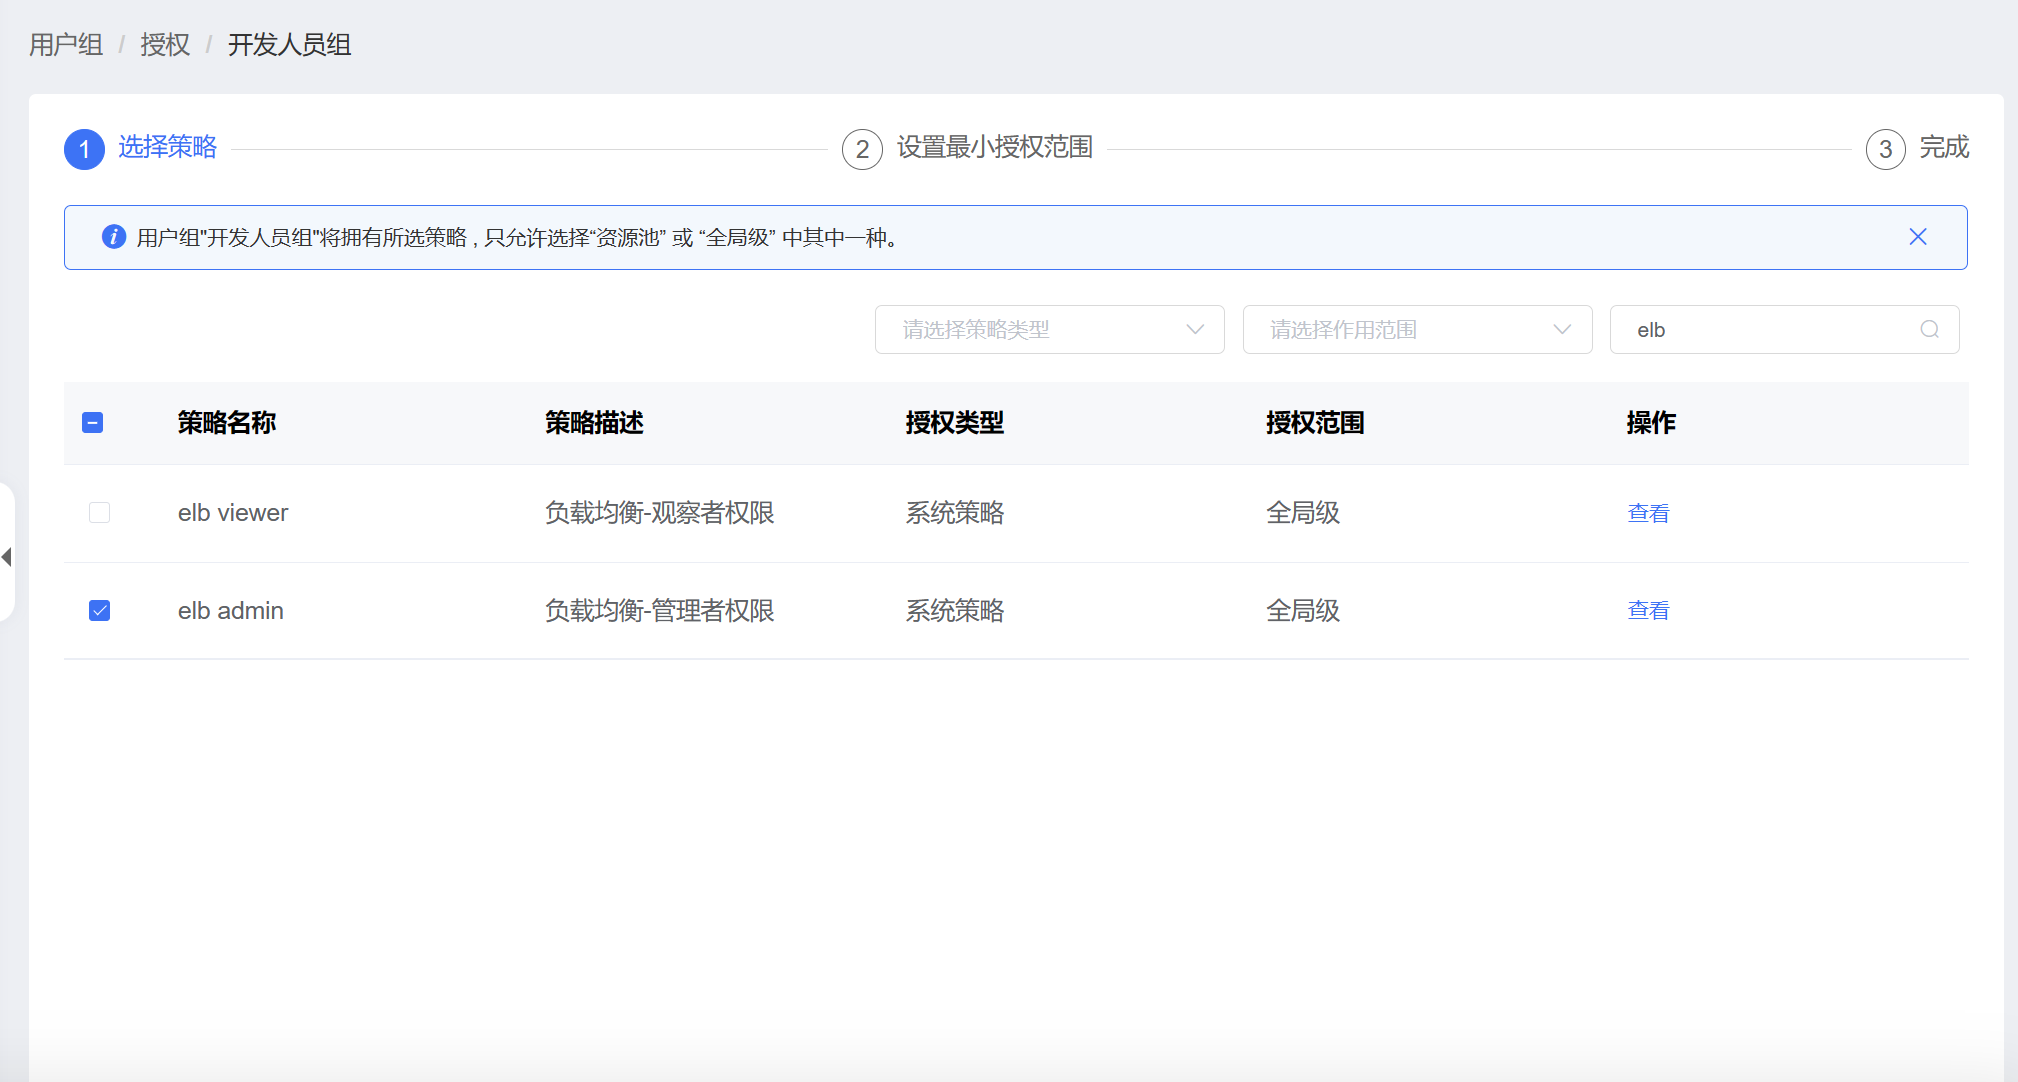This screenshot has width=2018, height=1082.
Task: Click 开发人员组 breadcrumb item
Action: (x=289, y=45)
